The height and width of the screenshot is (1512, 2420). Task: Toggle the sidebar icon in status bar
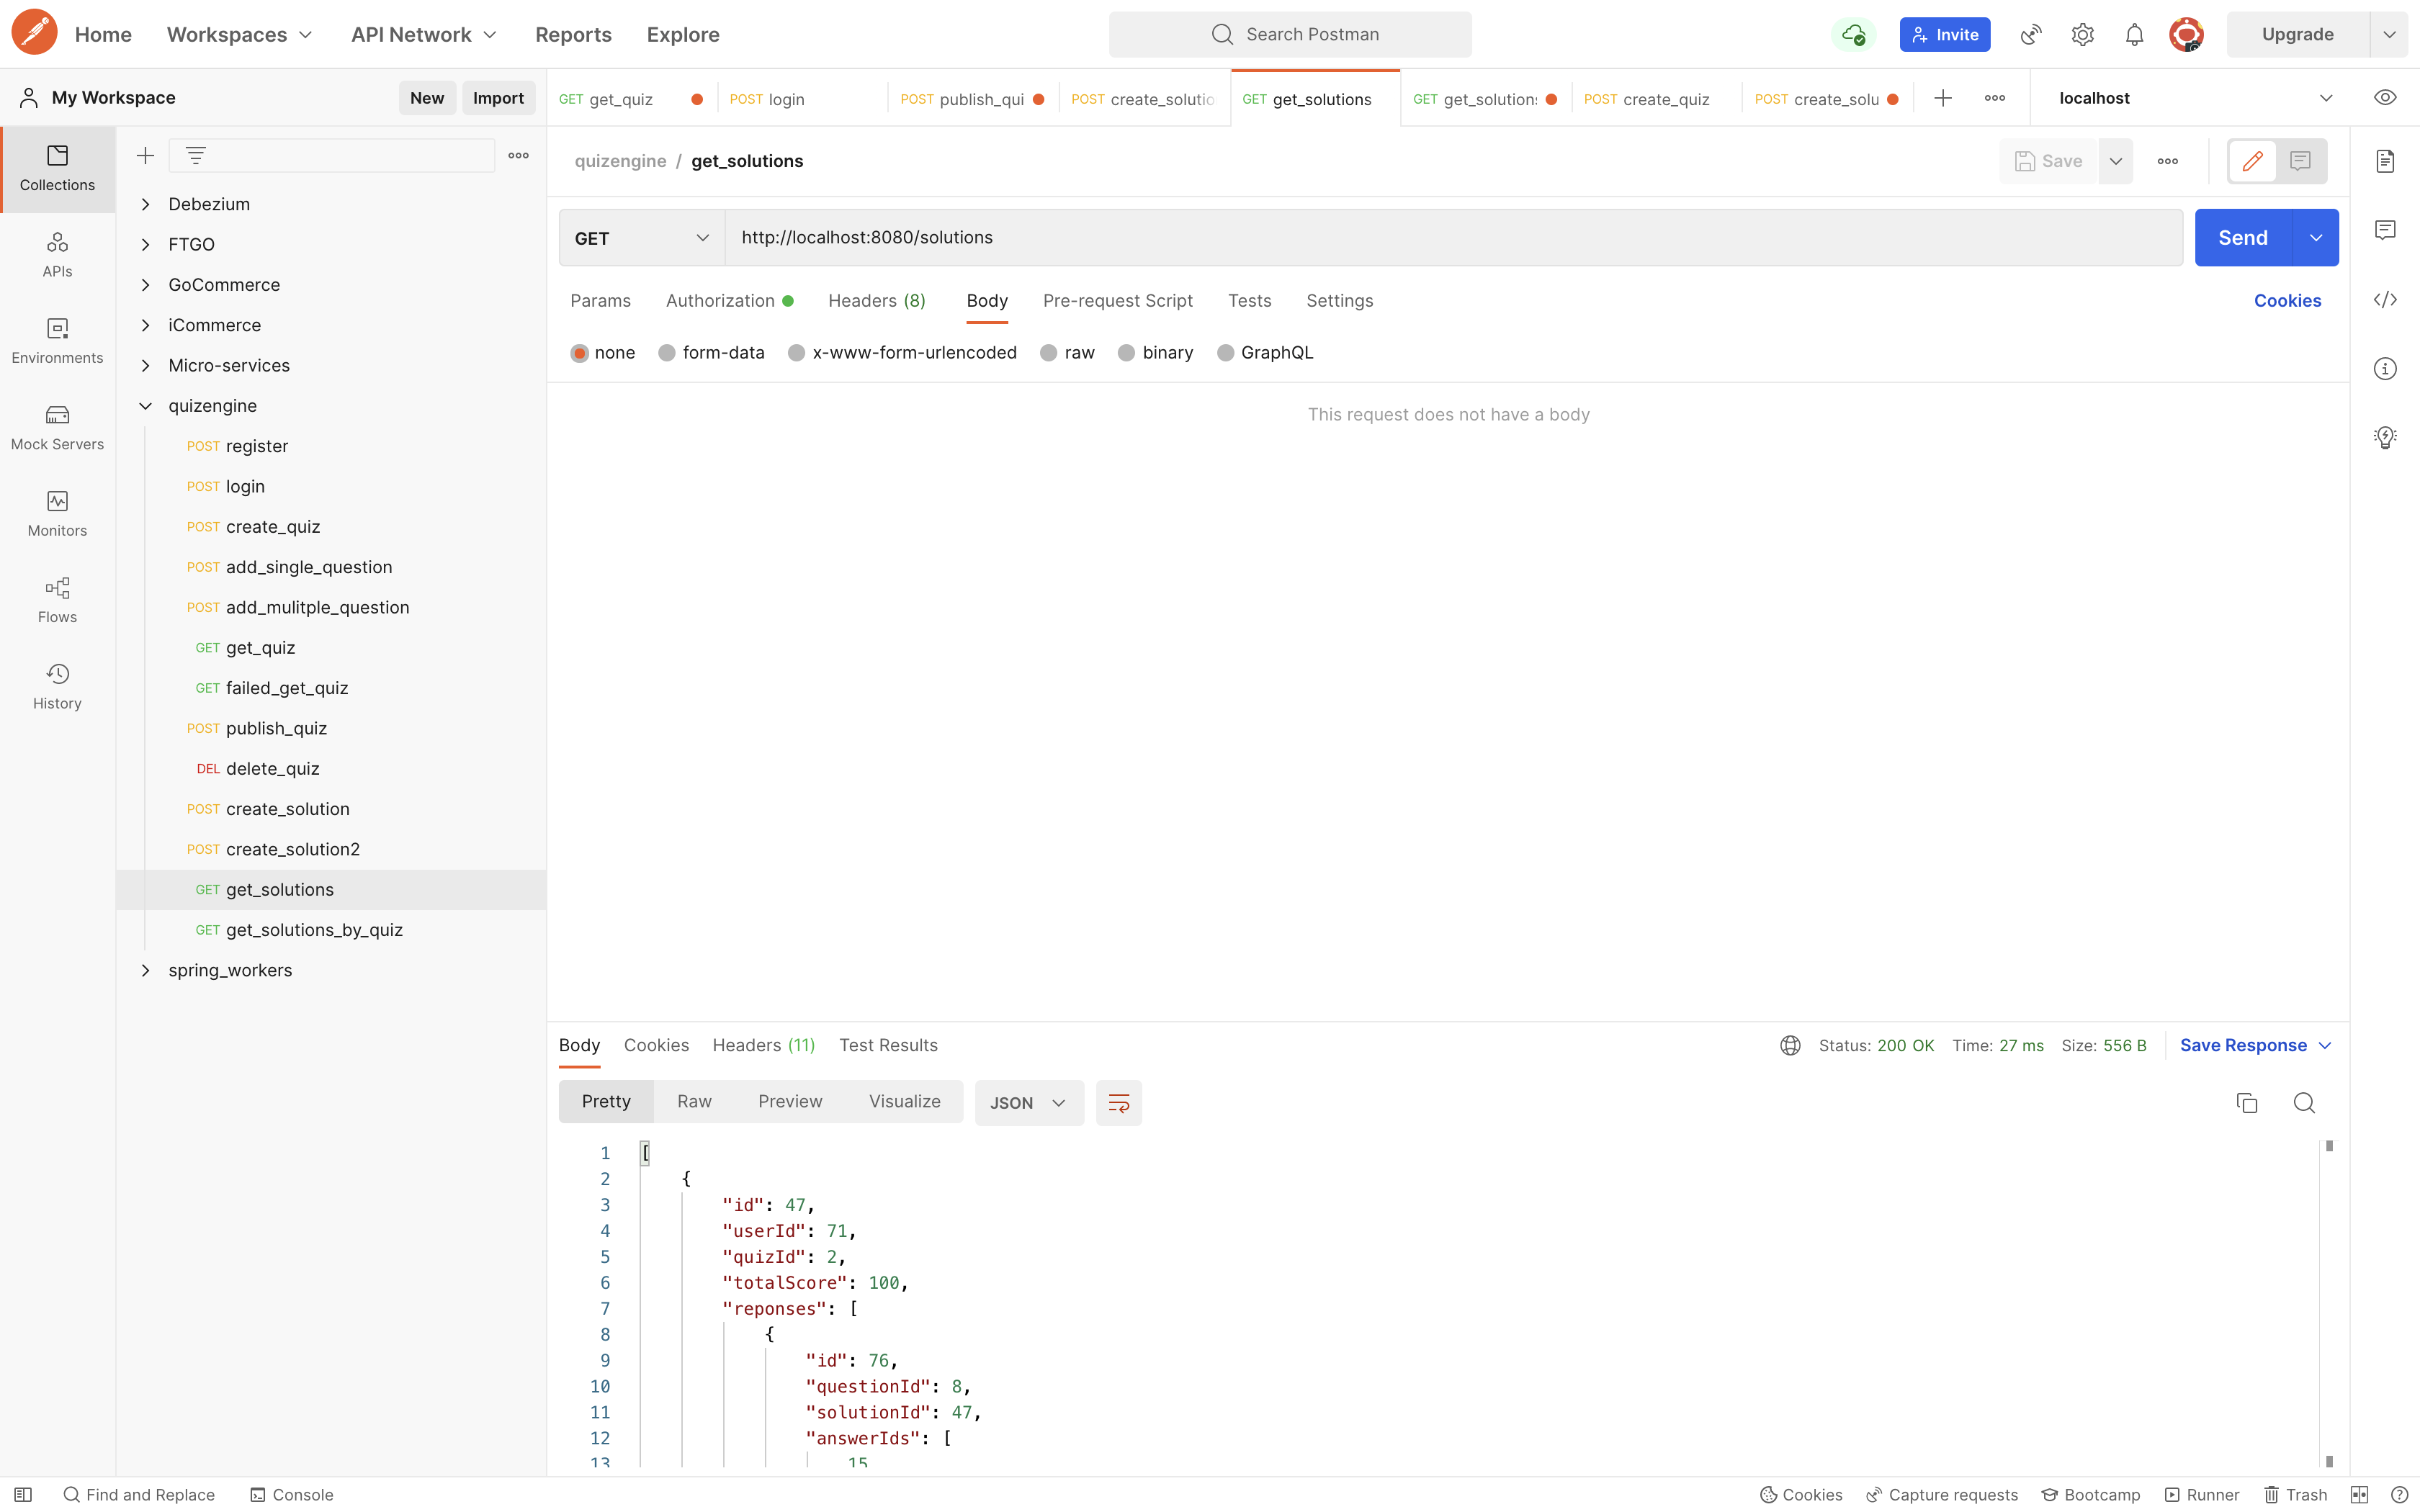click(x=23, y=1494)
